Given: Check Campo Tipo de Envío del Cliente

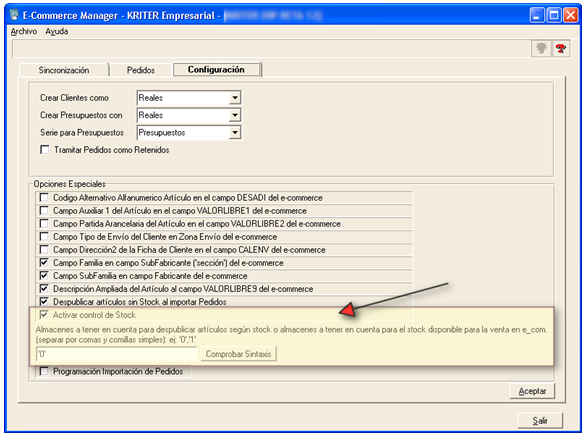Looking at the screenshot, I should pos(44,237).
